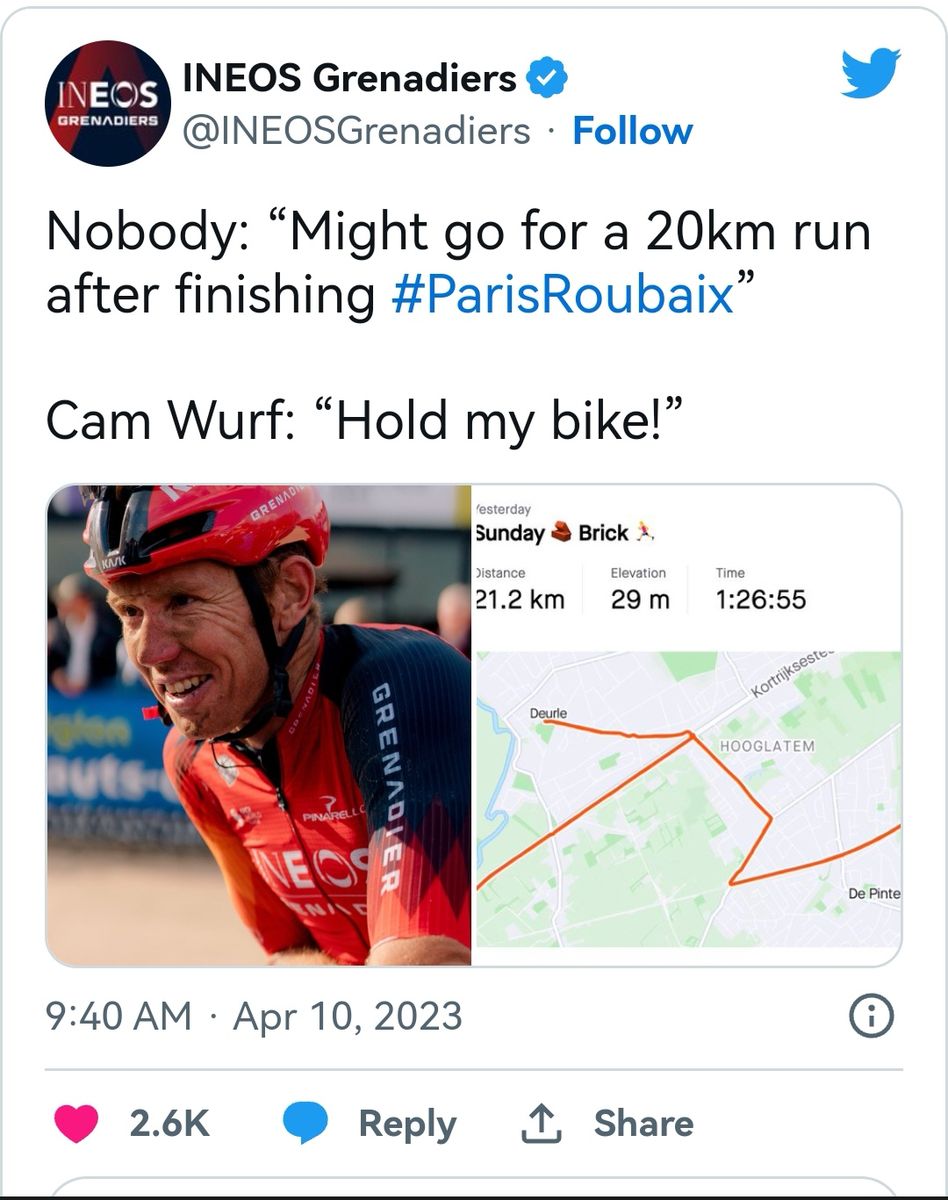The image size is (948, 1200).
Task: Click the 2.6K likes count
Action: (x=169, y=1123)
